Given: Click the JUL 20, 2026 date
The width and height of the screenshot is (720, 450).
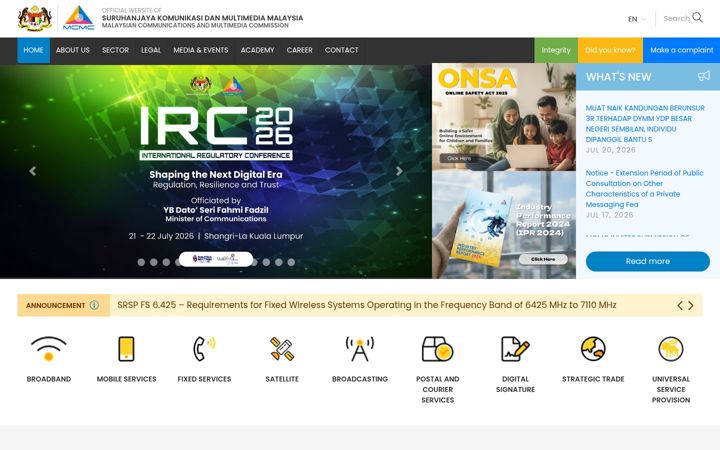Looking at the screenshot, I should (611, 150).
